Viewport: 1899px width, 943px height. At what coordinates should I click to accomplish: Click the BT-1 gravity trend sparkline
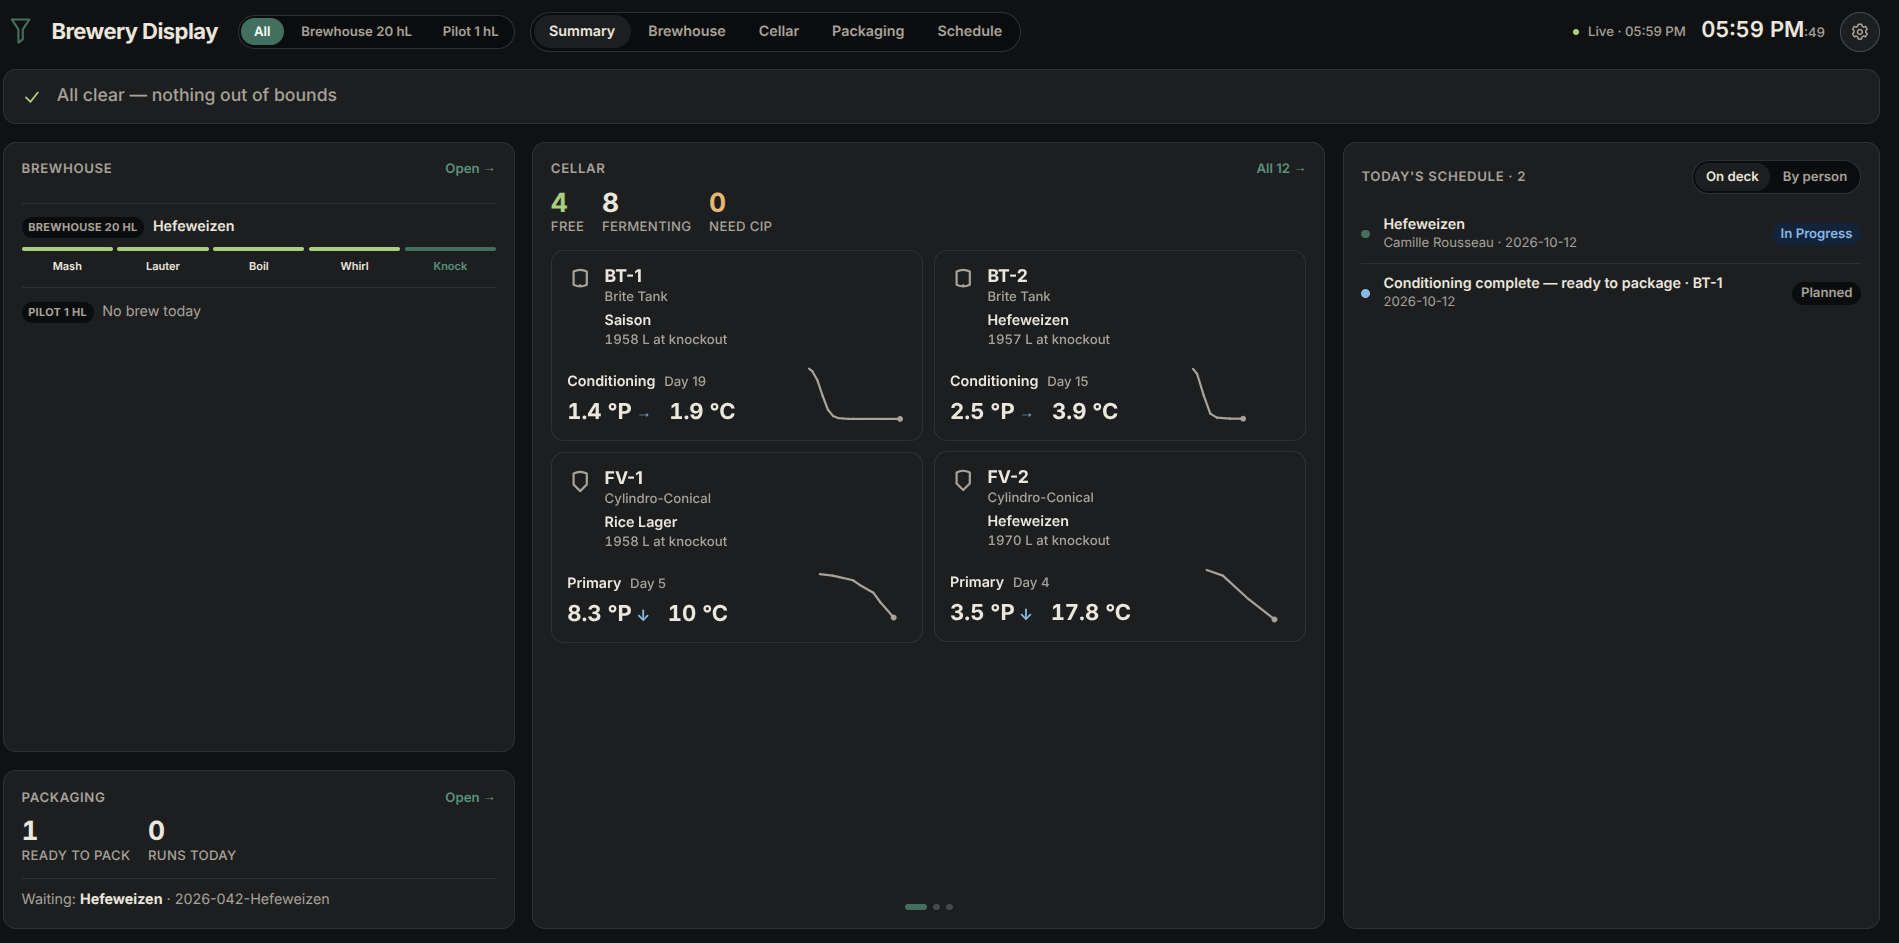pyautogui.click(x=855, y=394)
